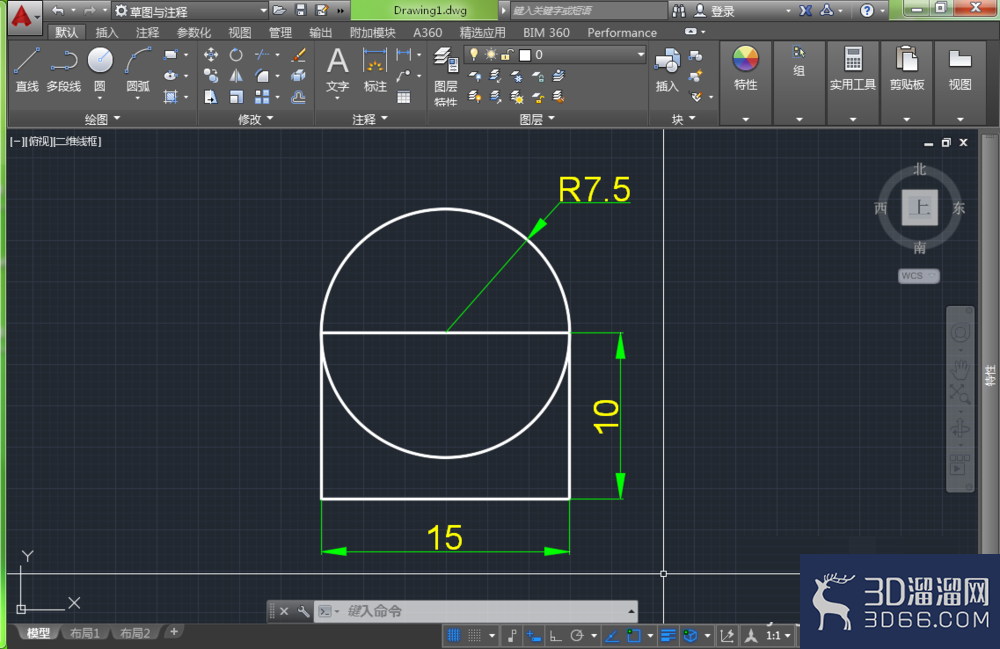Select the Move tool in Modify panel
Screen dimensions: 1000x649
211,55
